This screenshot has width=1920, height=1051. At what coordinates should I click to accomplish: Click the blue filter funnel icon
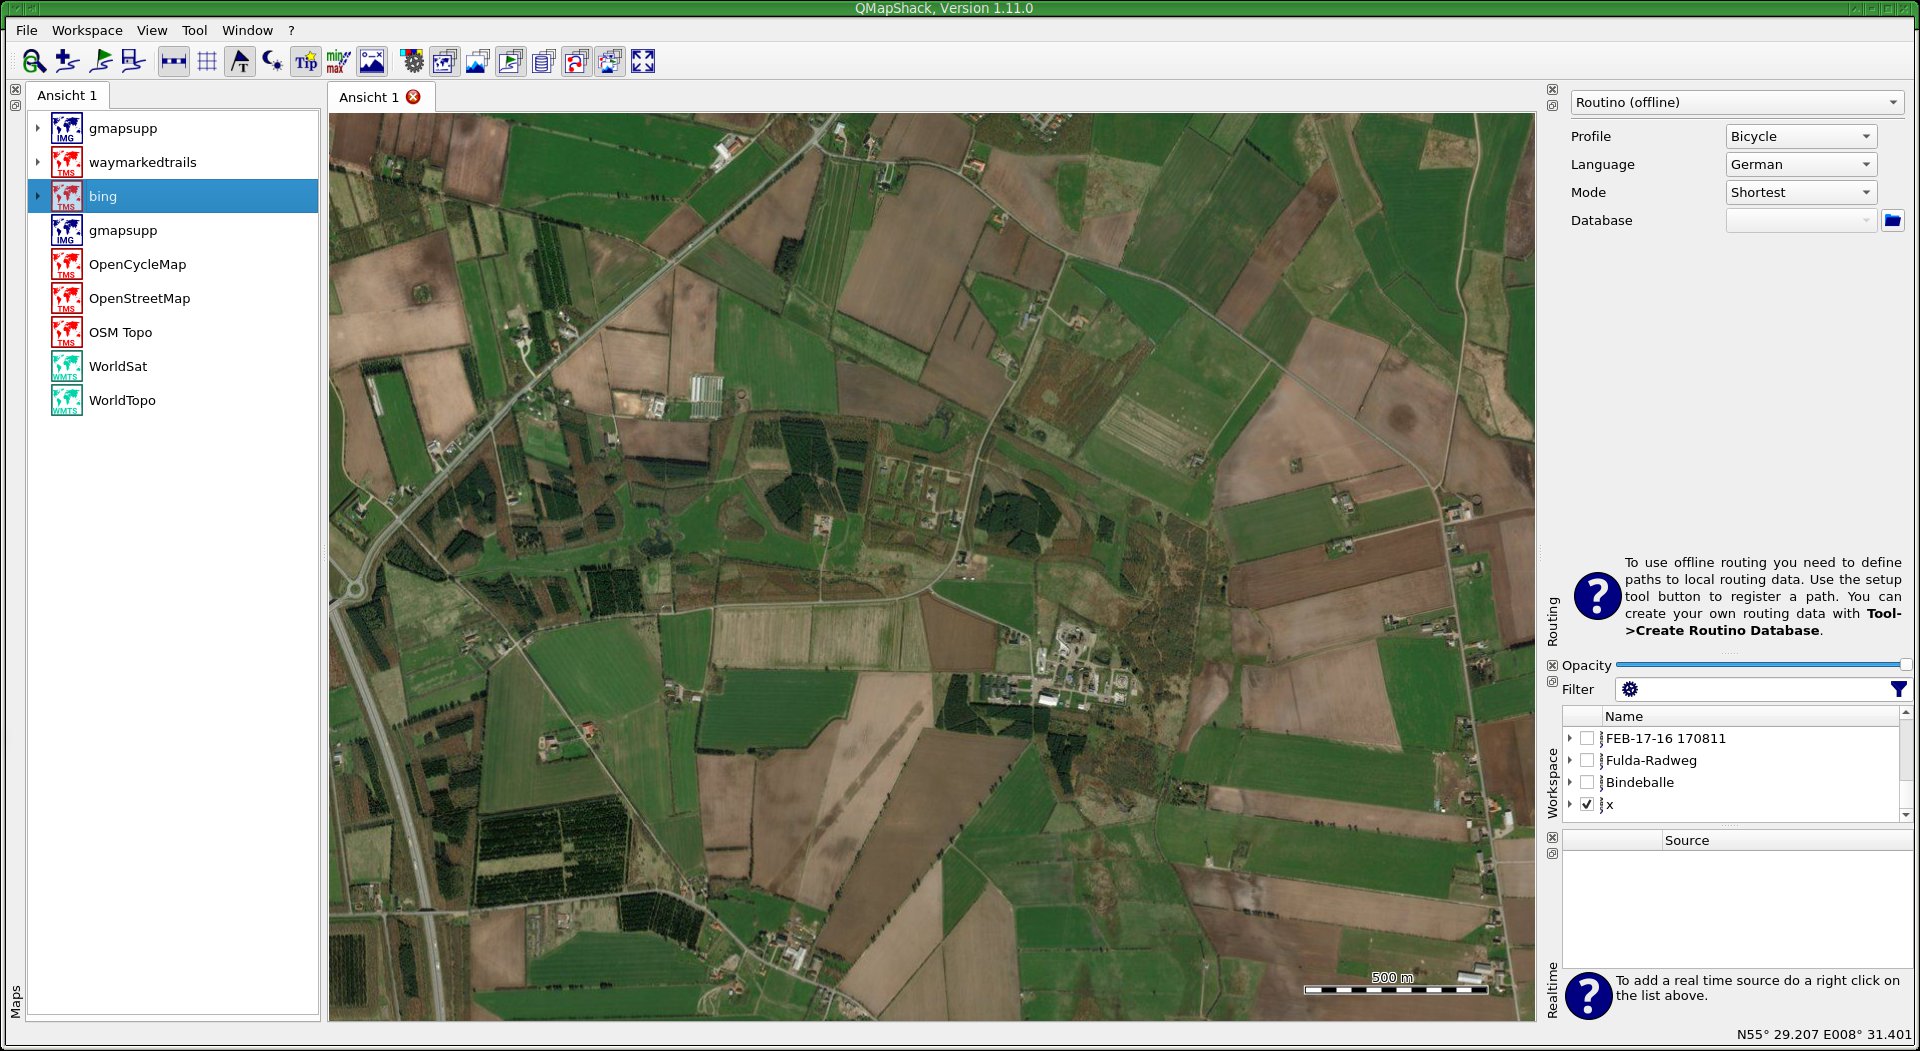[1898, 689]
